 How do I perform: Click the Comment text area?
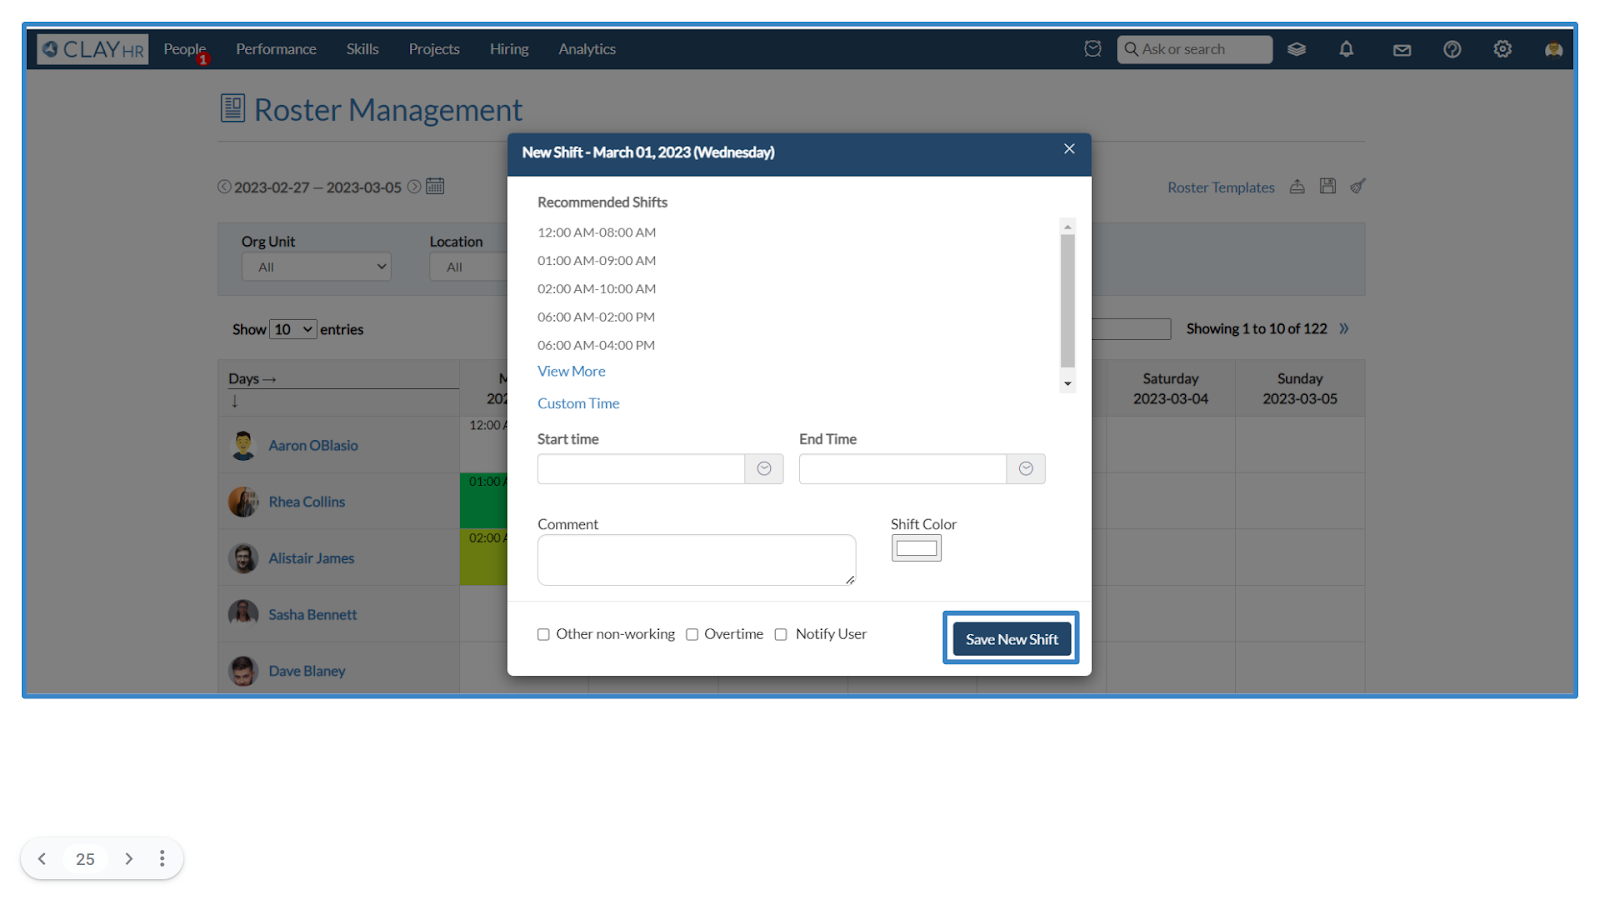point(696,560)
